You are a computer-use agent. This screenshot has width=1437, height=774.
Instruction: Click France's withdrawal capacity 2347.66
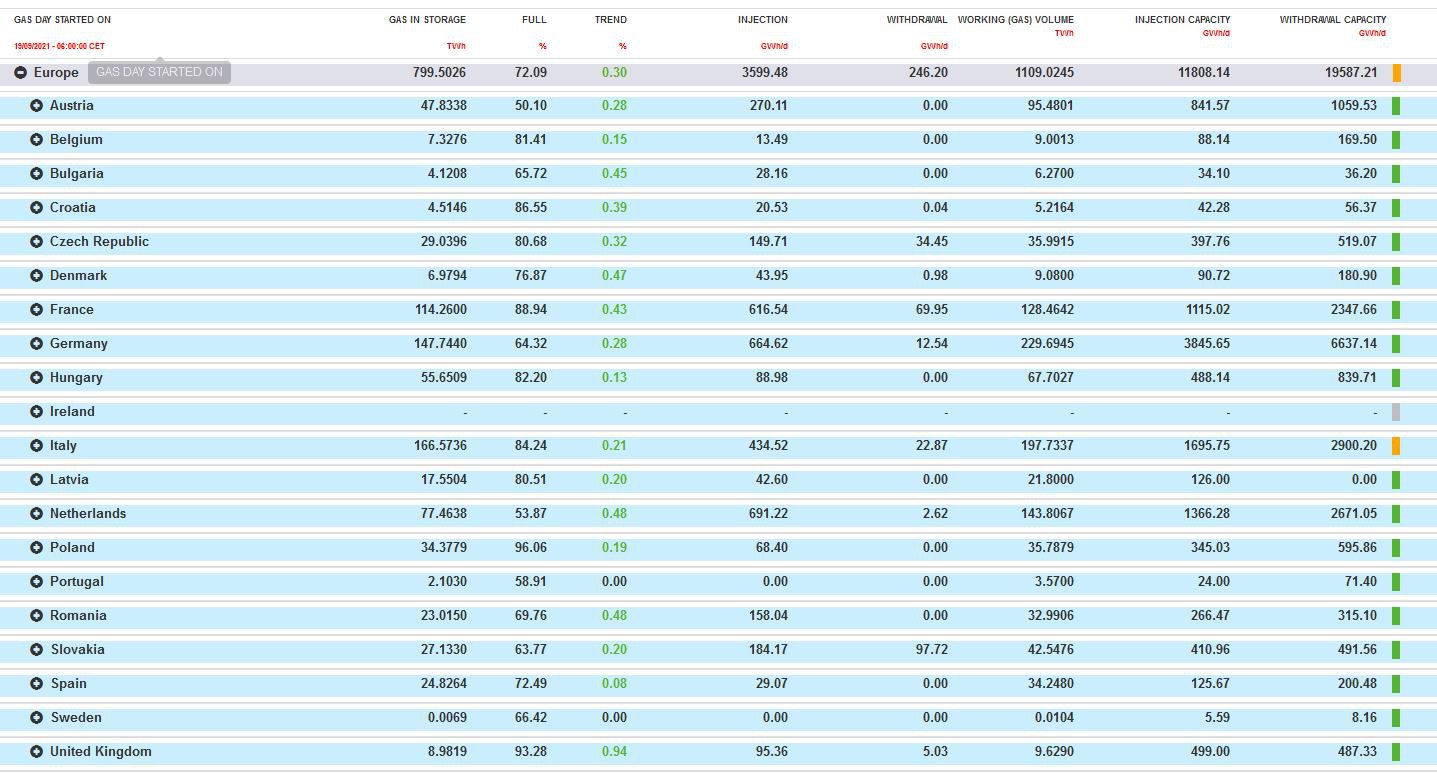[x=1352, y=310]
